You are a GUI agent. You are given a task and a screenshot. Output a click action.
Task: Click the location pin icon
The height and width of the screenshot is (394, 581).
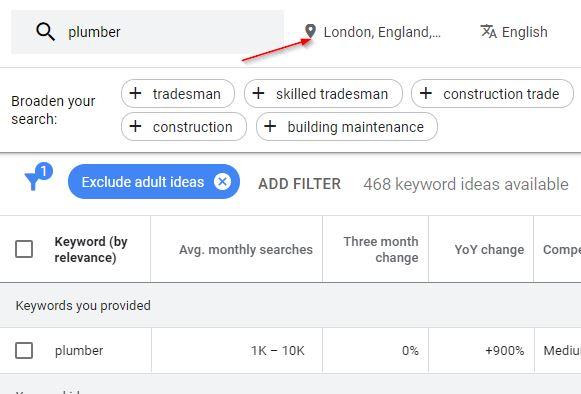tap(310, 32)
